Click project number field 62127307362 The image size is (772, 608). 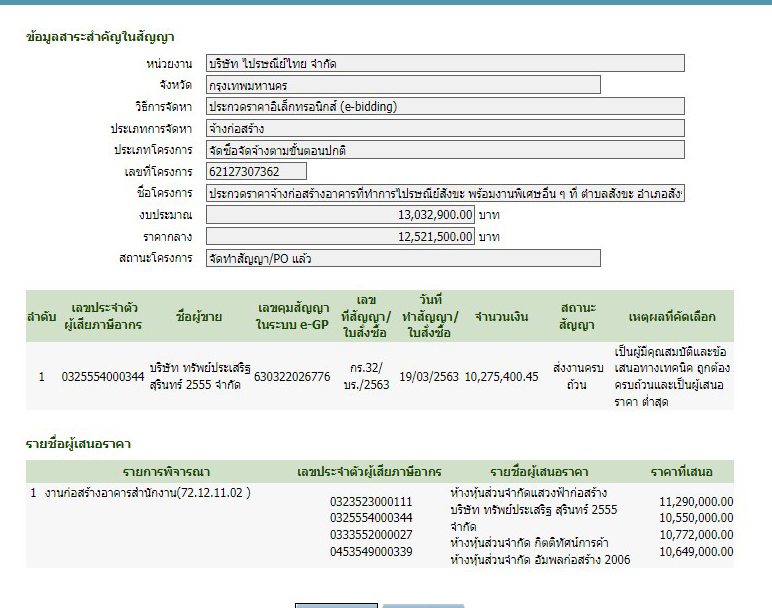tap(255, 171)
